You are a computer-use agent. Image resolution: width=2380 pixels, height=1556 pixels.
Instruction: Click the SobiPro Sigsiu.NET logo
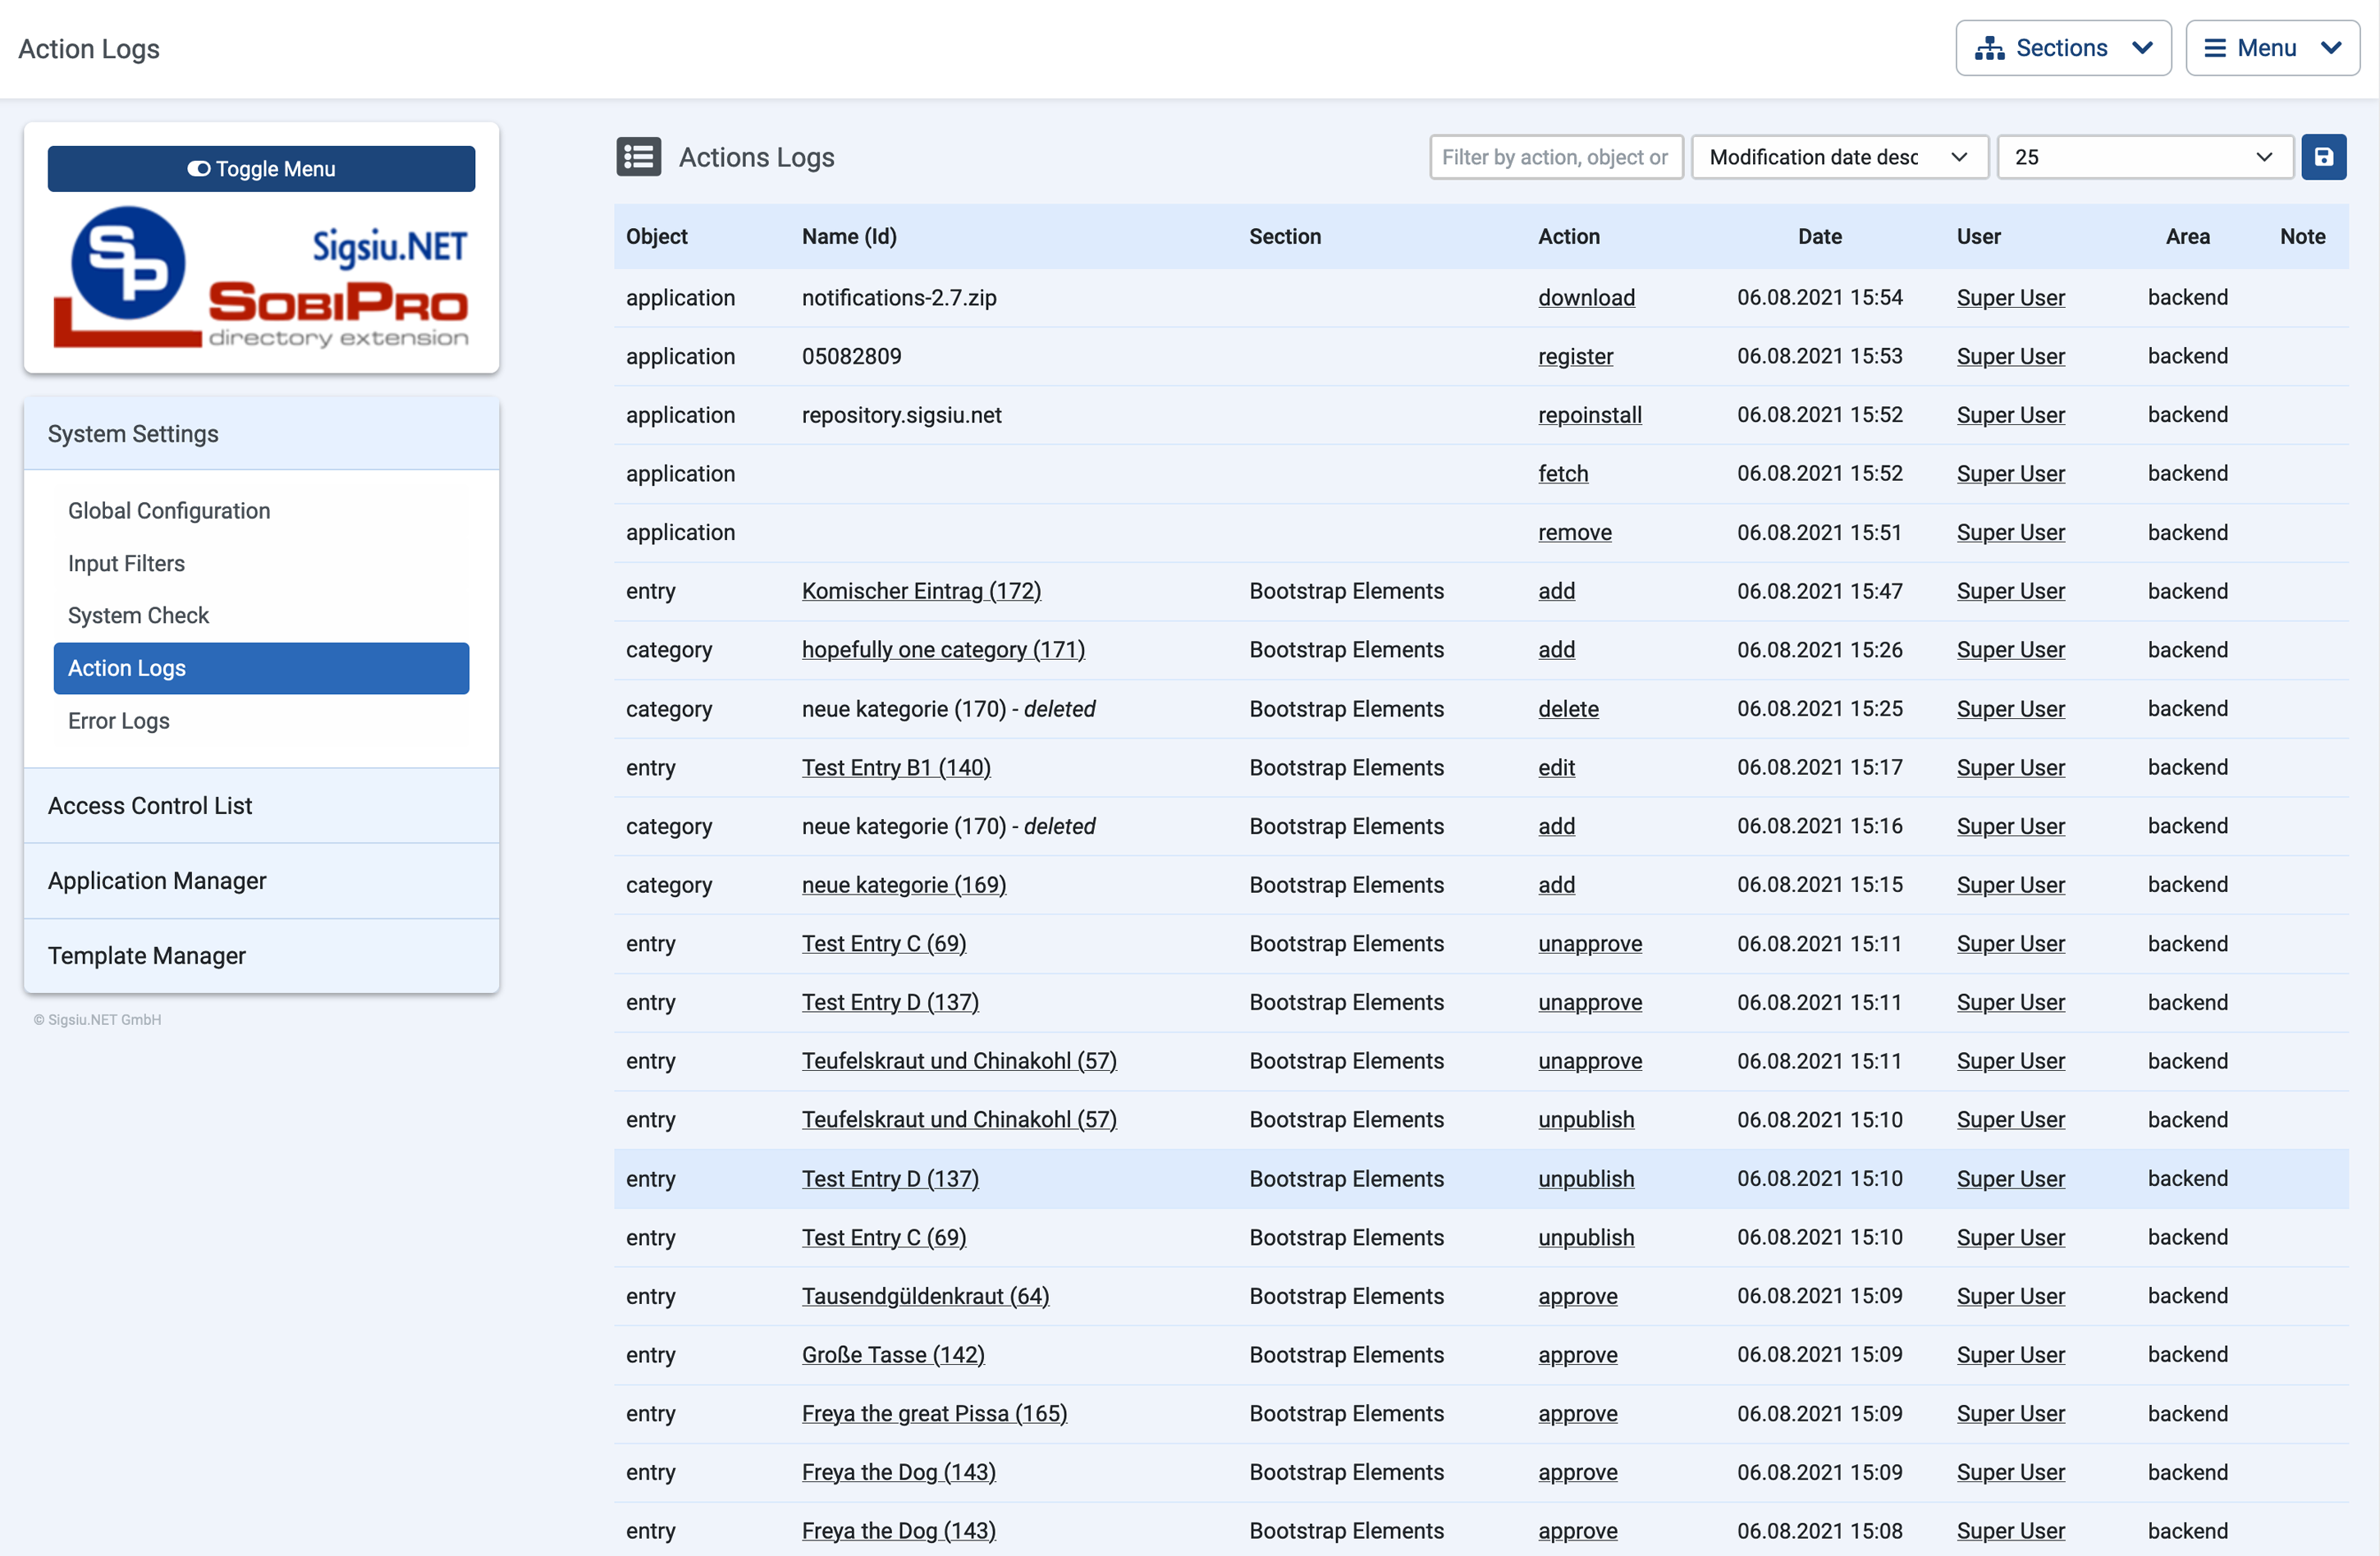point(261,278)
